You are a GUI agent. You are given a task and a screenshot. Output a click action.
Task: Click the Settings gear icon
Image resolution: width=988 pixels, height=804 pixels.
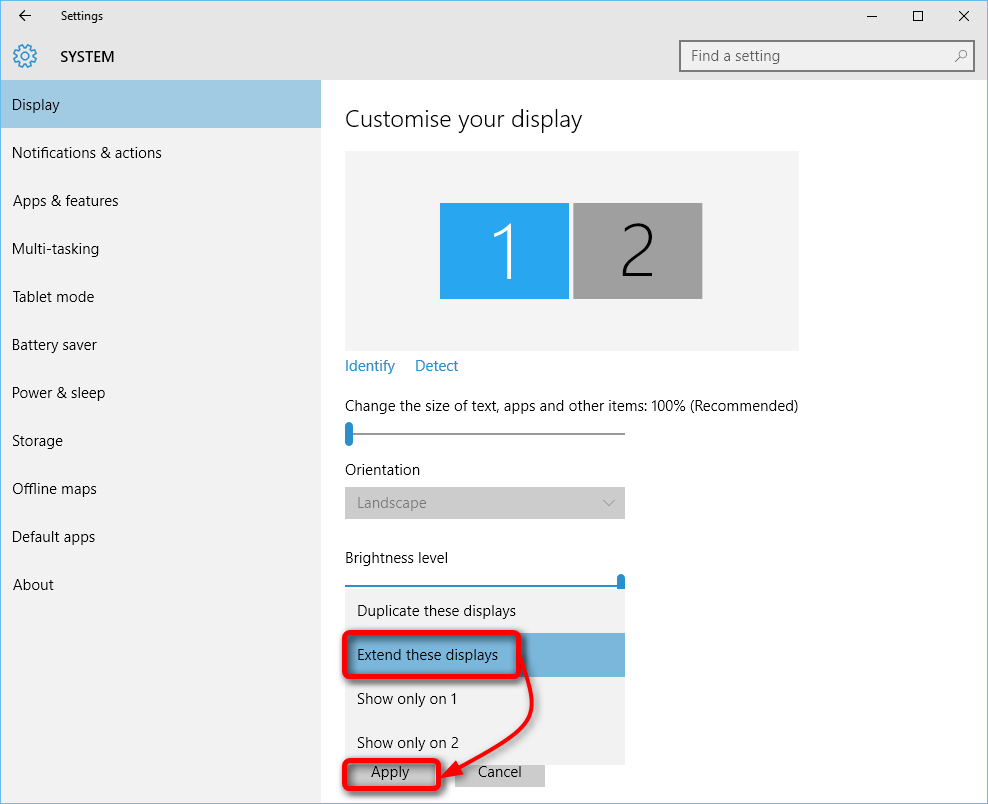click(x=25, y=56)
